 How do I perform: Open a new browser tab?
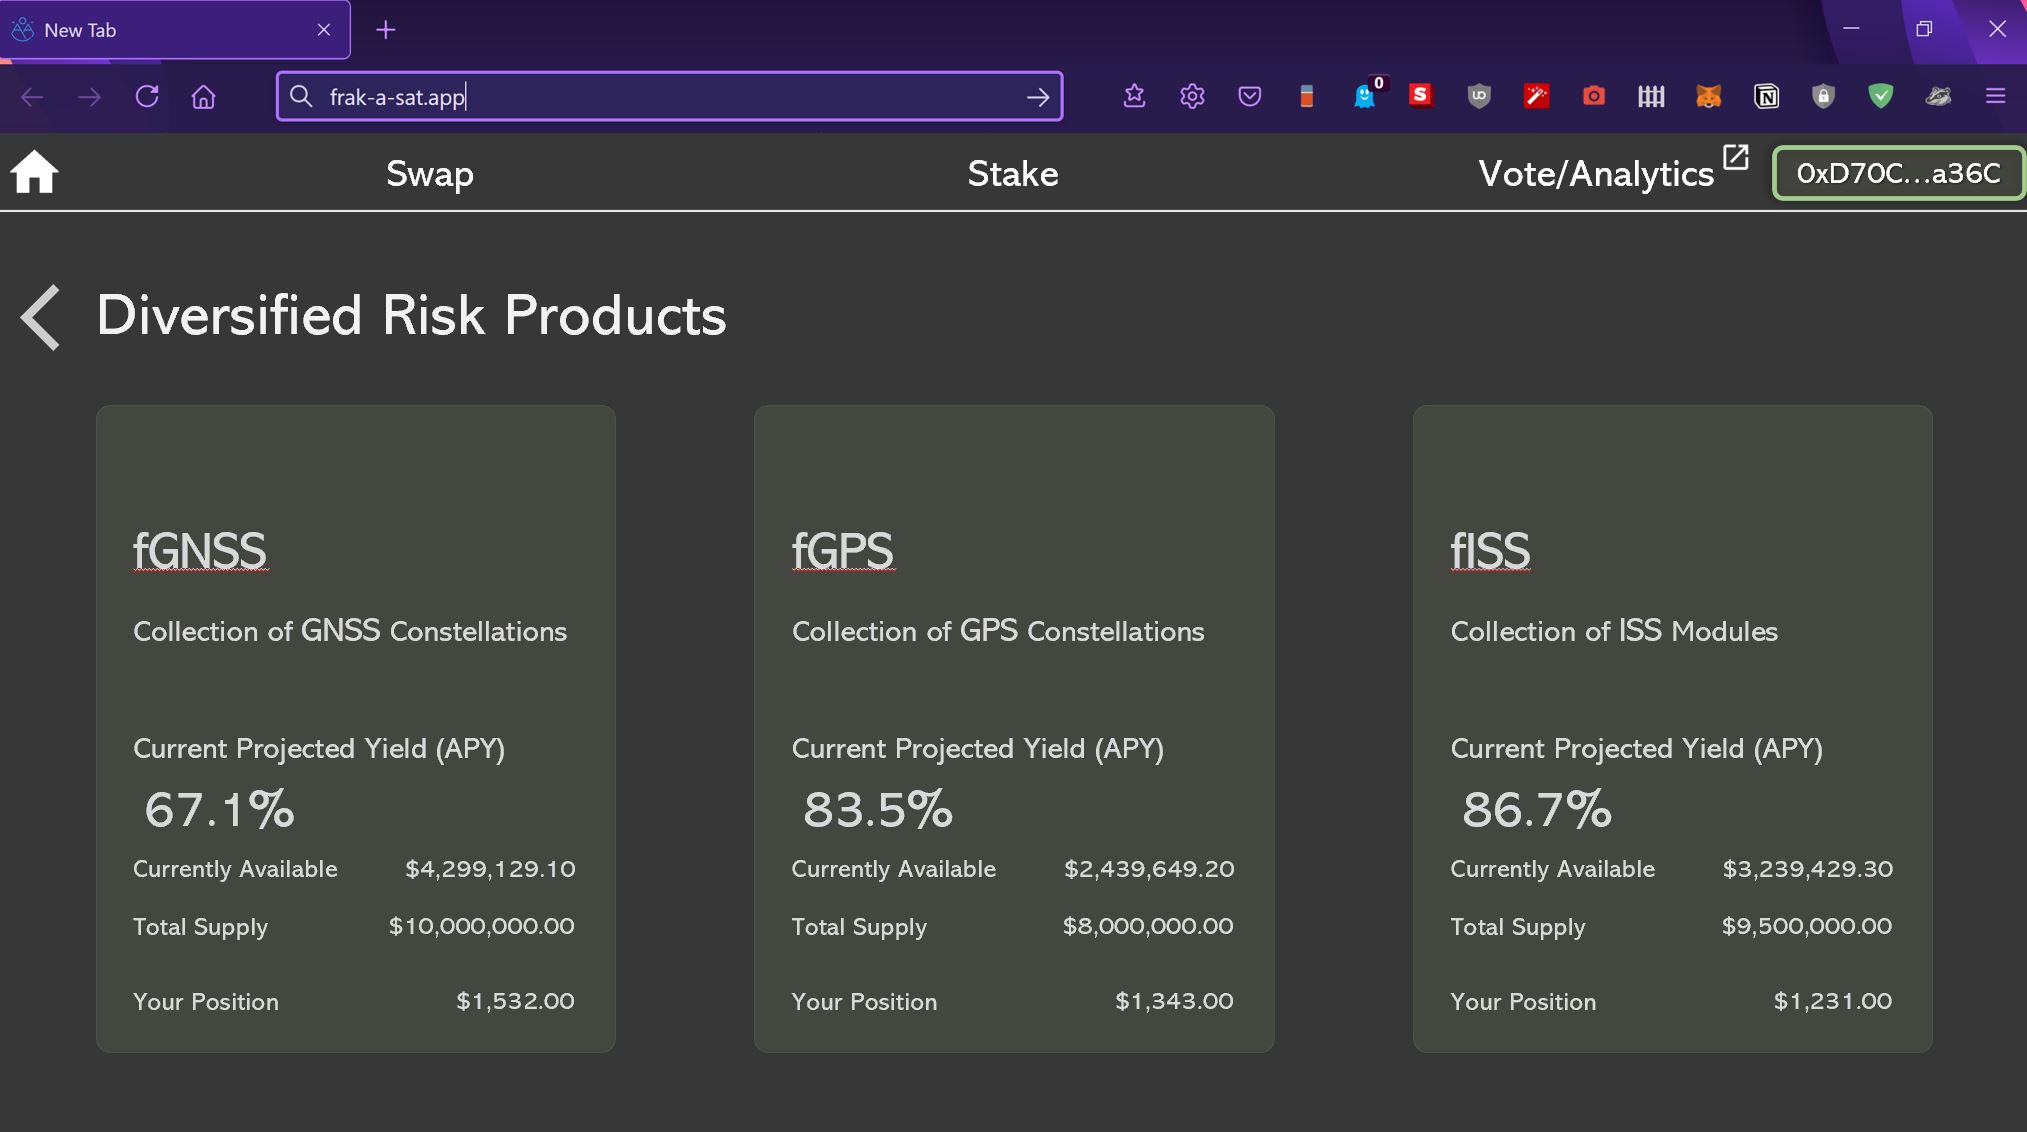pos(386,30)
